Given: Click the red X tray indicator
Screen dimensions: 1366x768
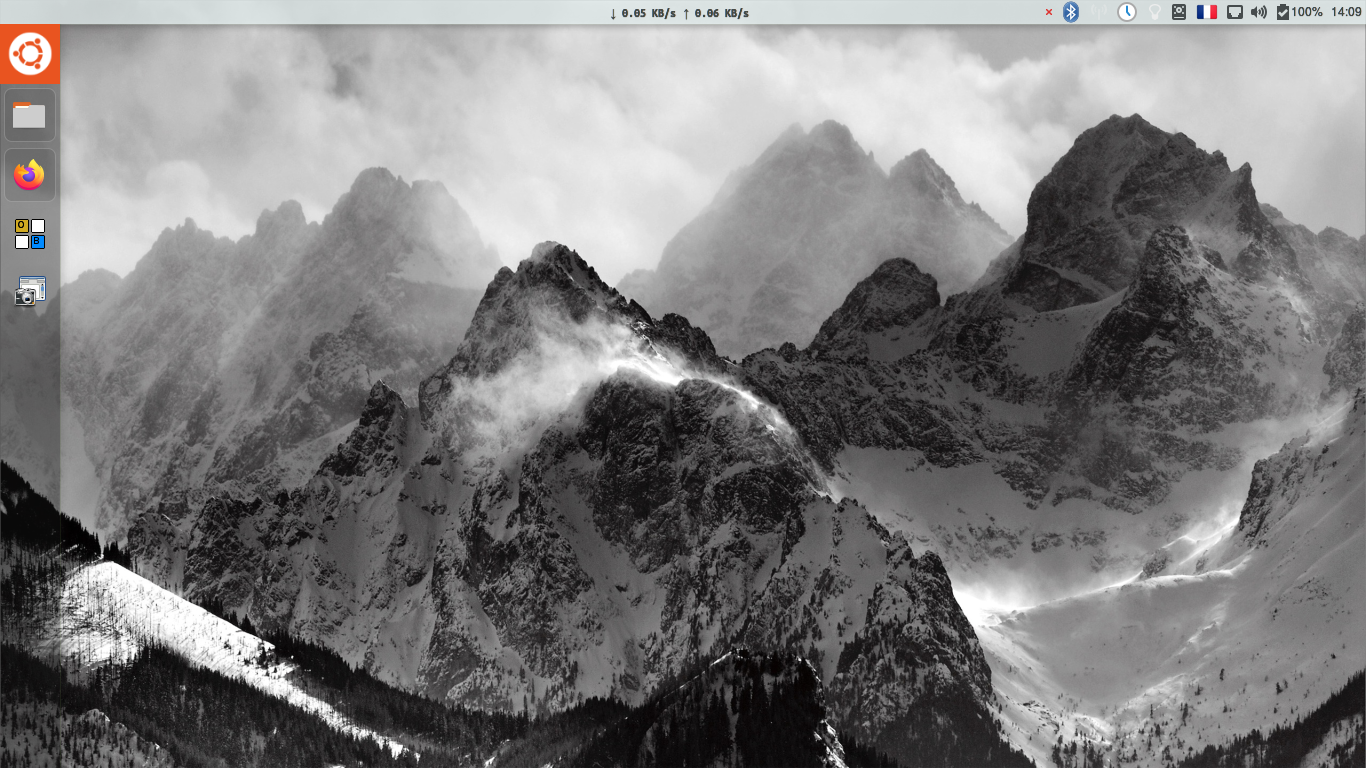Looking at the screenshot, I should (1048, 12).
